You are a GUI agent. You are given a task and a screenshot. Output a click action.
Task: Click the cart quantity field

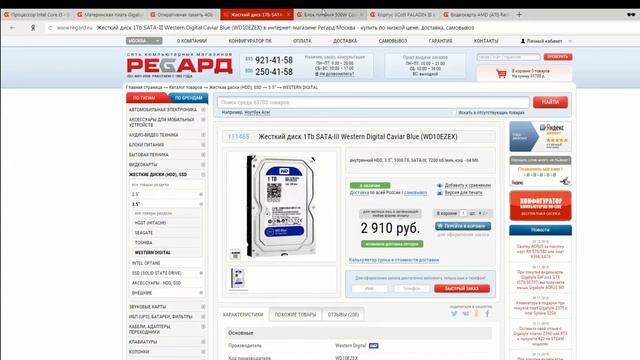[463, 213]
